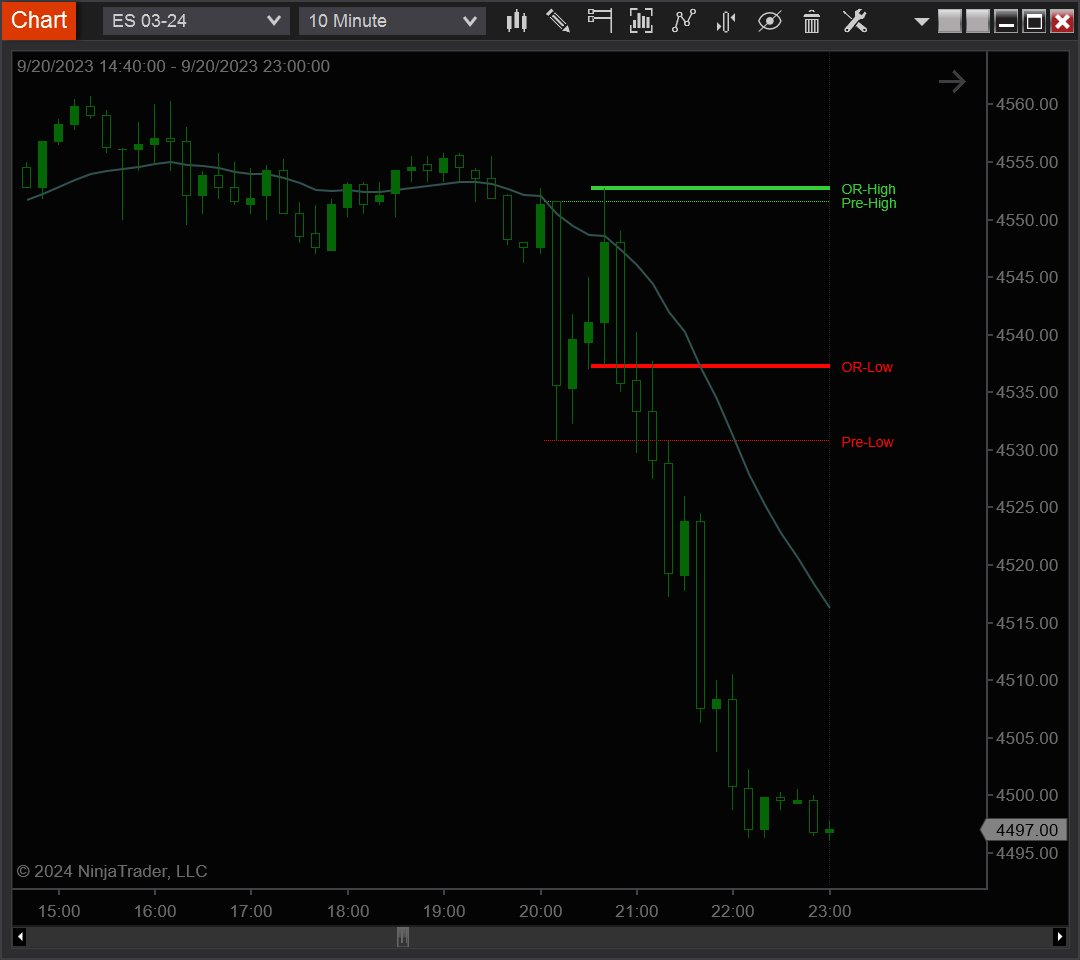Image resolution: width=1080 pixels, height=960 pixels.
Task: Open the bar type chart style icon
Action: coord(517,21)
